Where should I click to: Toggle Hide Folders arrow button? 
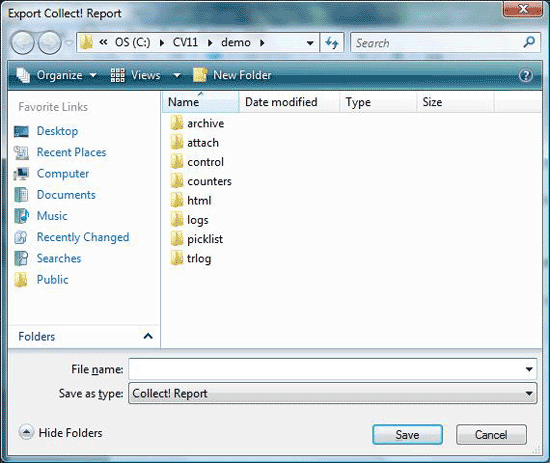pyautogui.click(x=26, y=432)
